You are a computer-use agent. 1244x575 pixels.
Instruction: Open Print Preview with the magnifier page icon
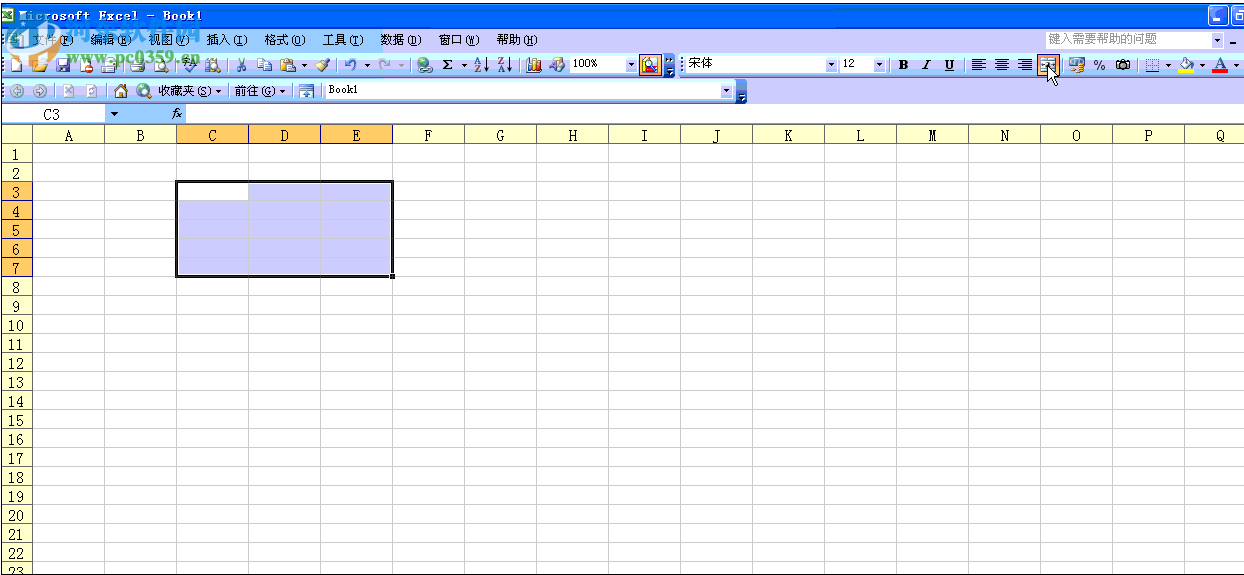pos(159,65)
